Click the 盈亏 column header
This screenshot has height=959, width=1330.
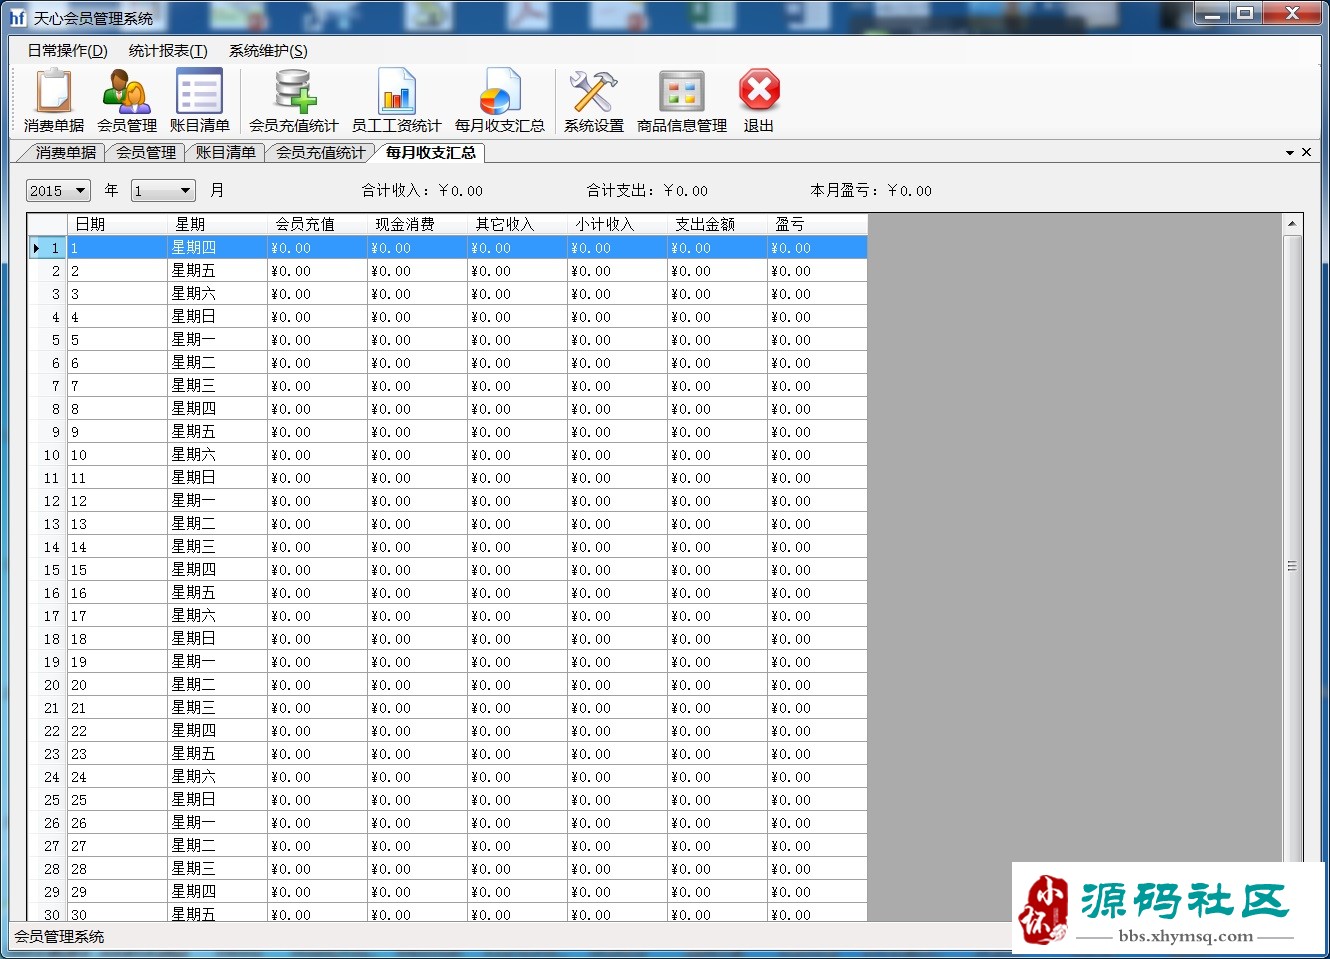(817, 224)
